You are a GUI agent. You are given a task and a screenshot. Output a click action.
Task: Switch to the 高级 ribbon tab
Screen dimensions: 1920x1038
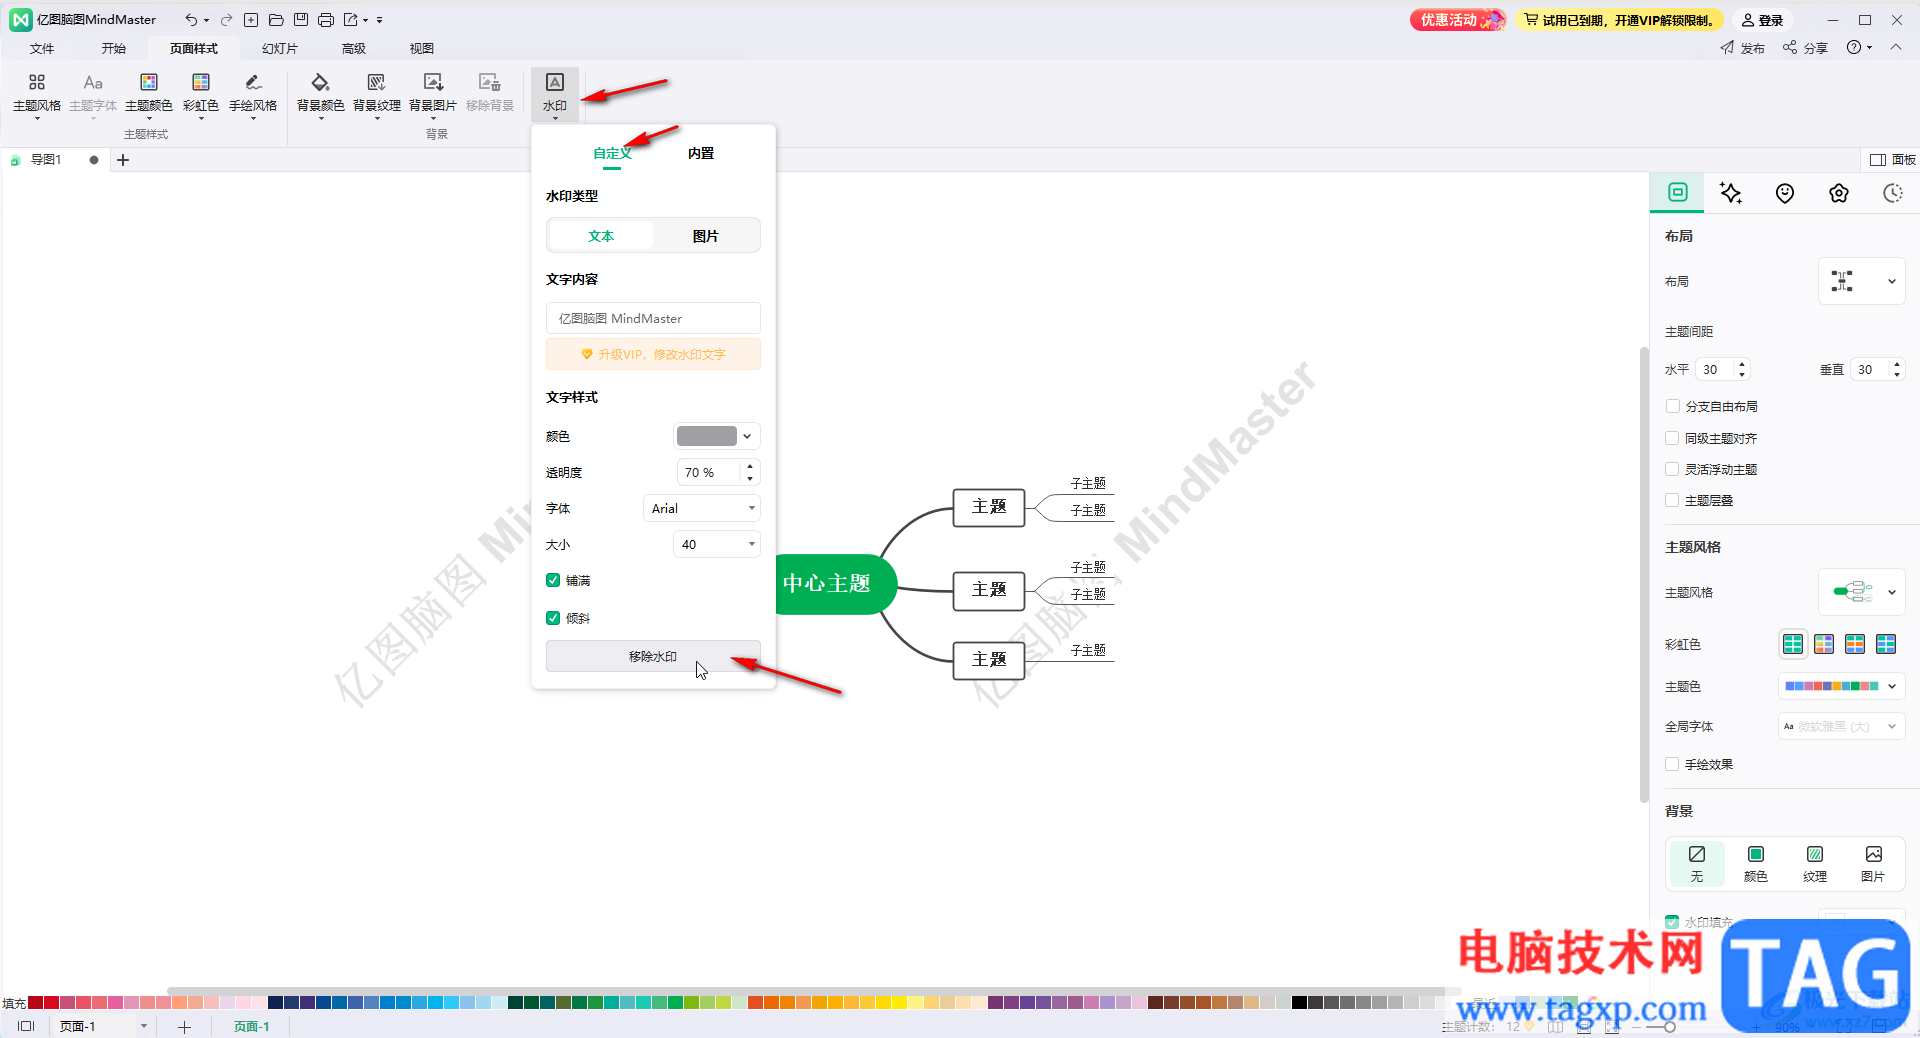click(354, 48)
